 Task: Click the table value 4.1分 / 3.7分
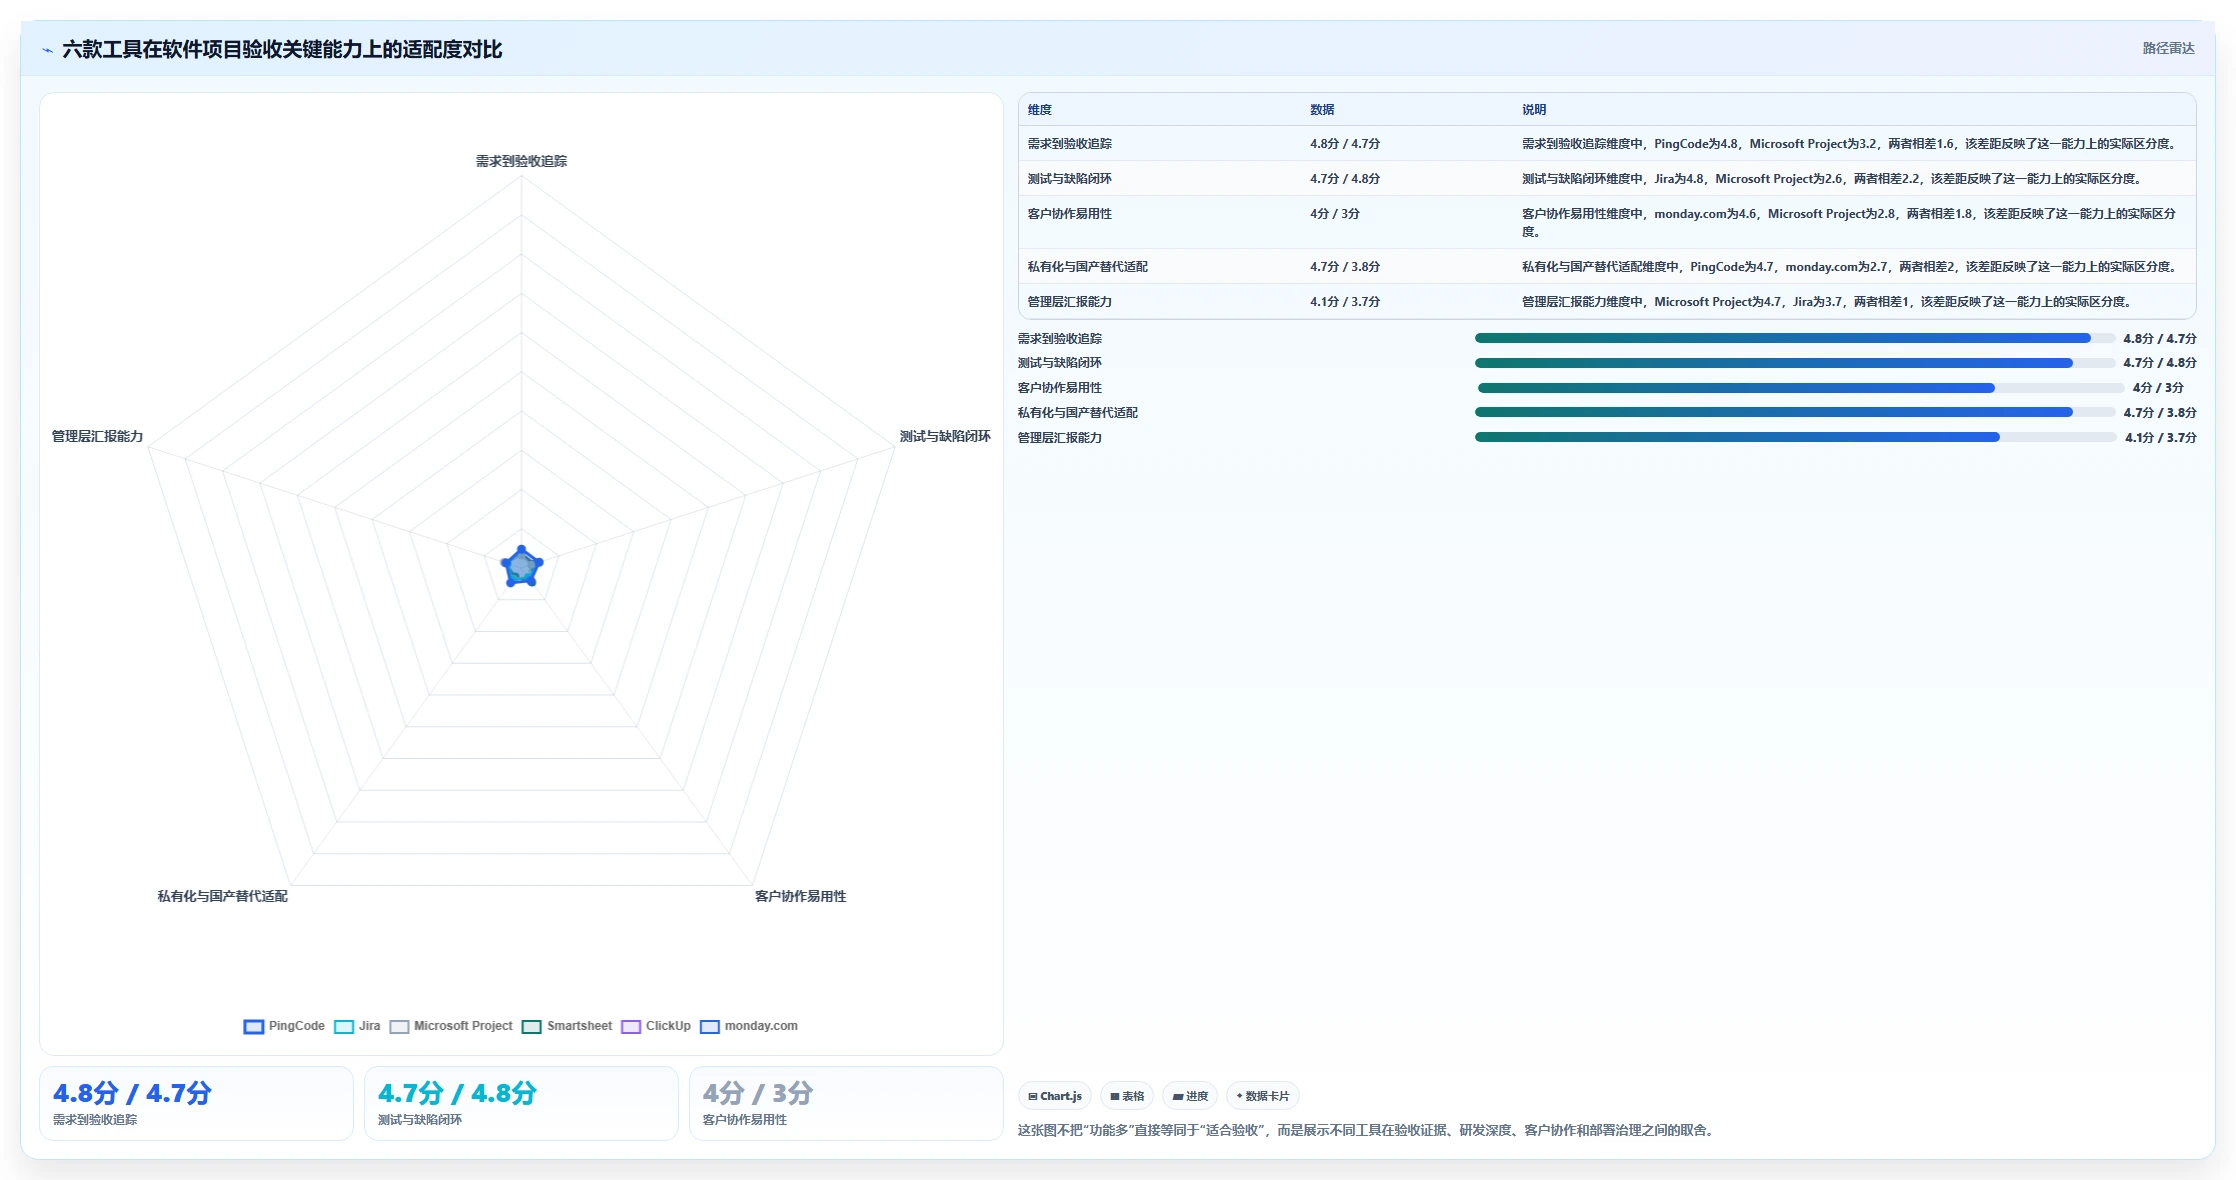coord(1345,302)
